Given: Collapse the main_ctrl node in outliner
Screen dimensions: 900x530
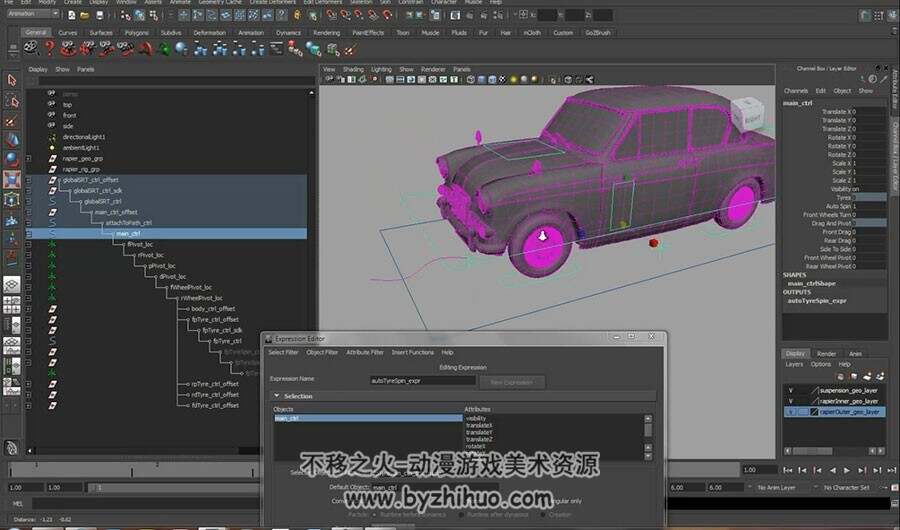Looking at the screenshot, I should [29, 234].
